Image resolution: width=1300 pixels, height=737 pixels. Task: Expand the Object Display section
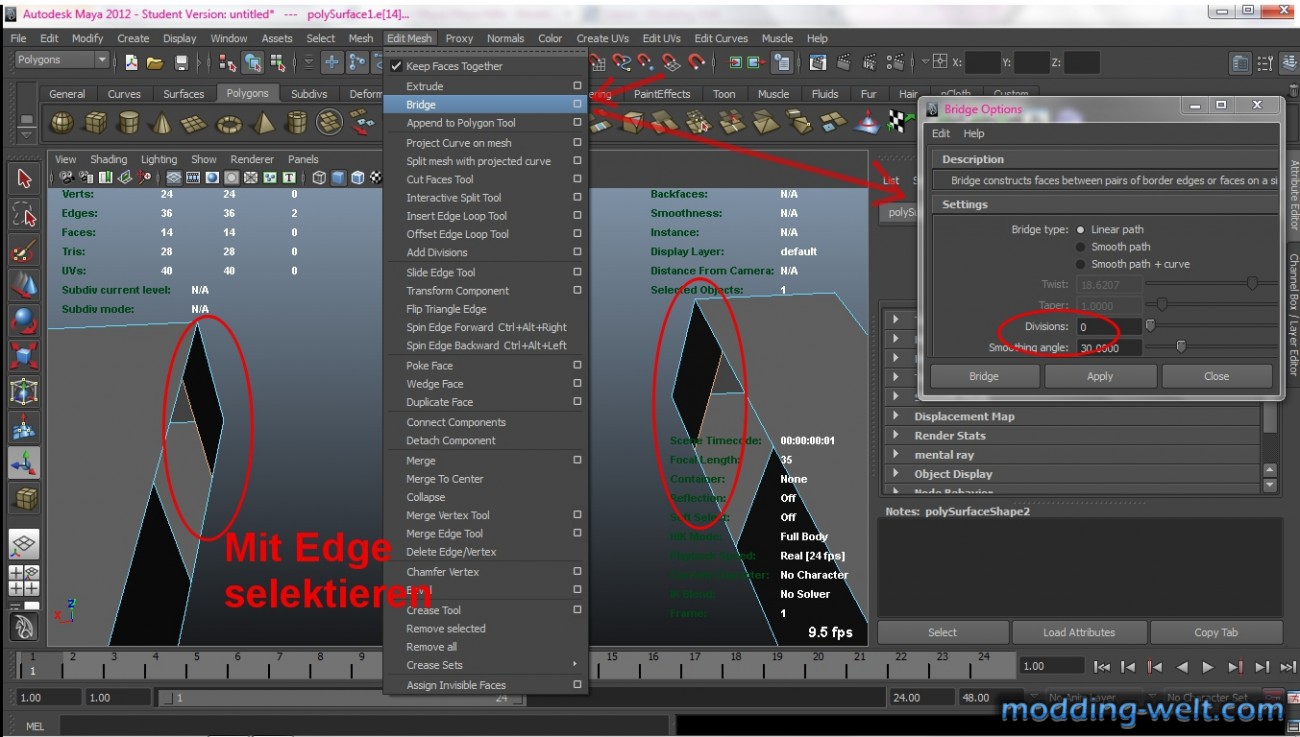[895, 474]
